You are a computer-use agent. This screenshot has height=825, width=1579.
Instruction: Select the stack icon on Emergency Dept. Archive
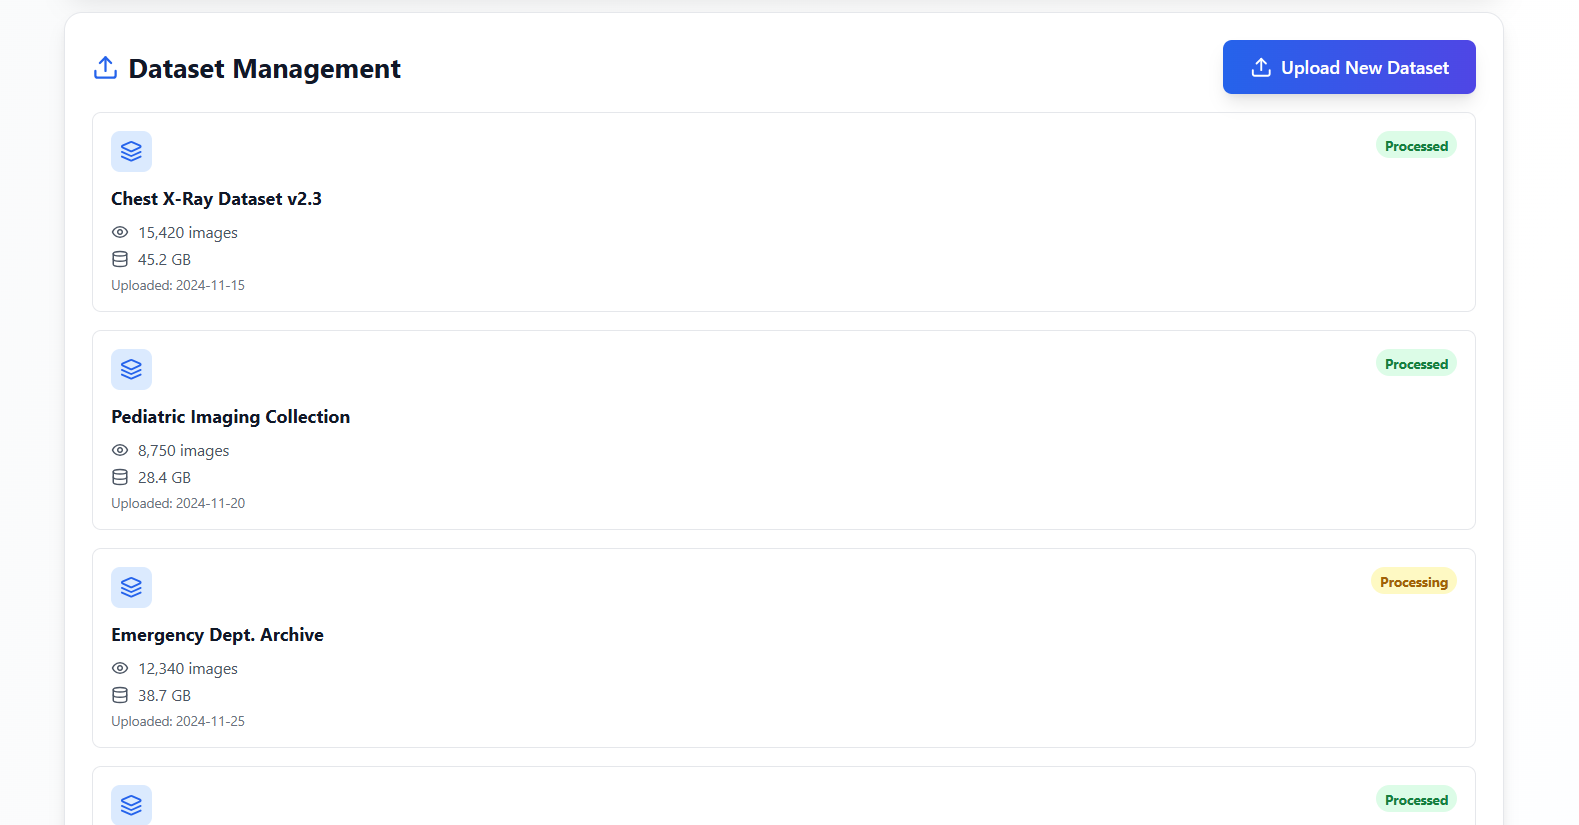[131, 587]
